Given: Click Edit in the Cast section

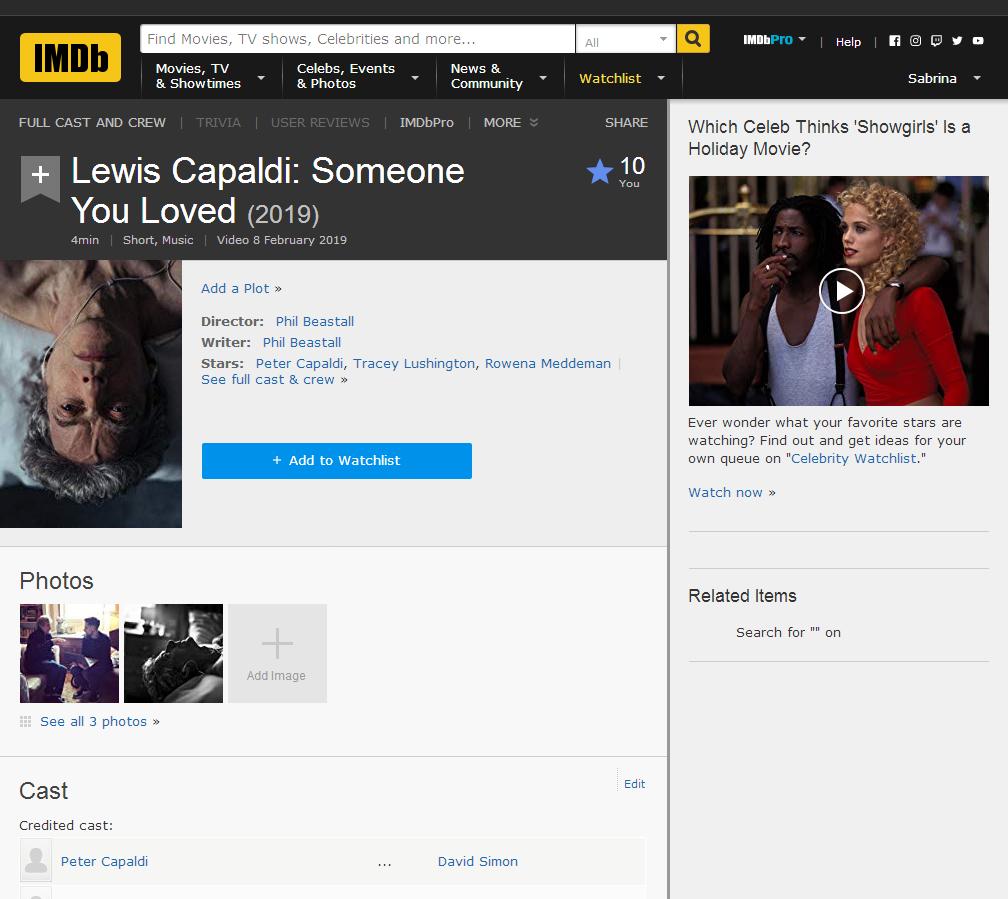Looking at the screenshot, I should (634, 784).
